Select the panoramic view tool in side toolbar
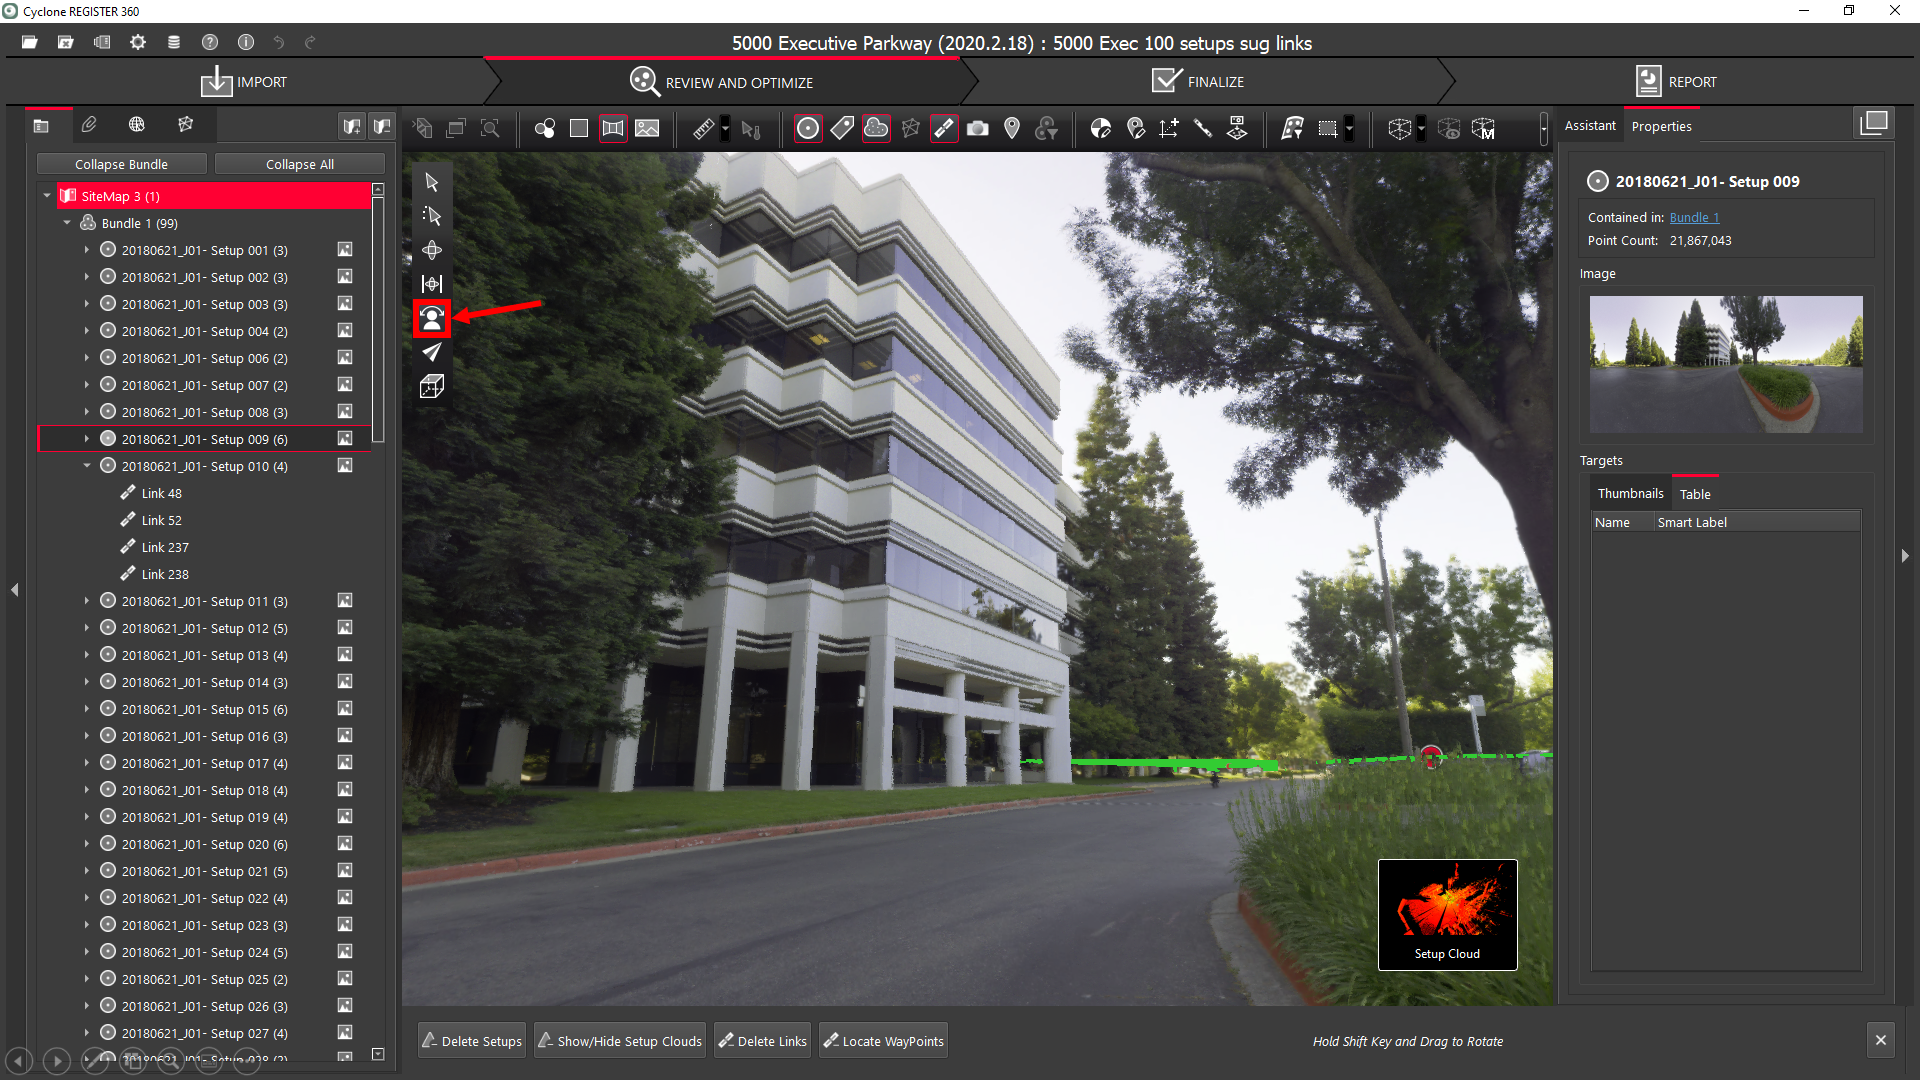 click(x=432, y=318)
